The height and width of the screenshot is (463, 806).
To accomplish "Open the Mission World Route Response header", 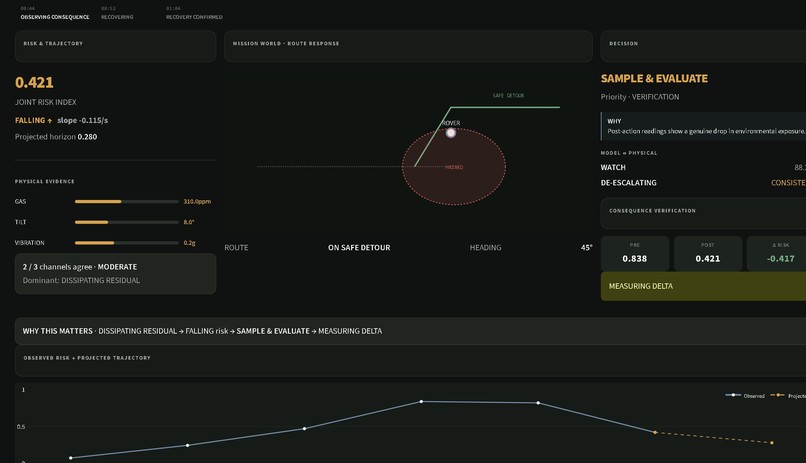I will 408,46.
